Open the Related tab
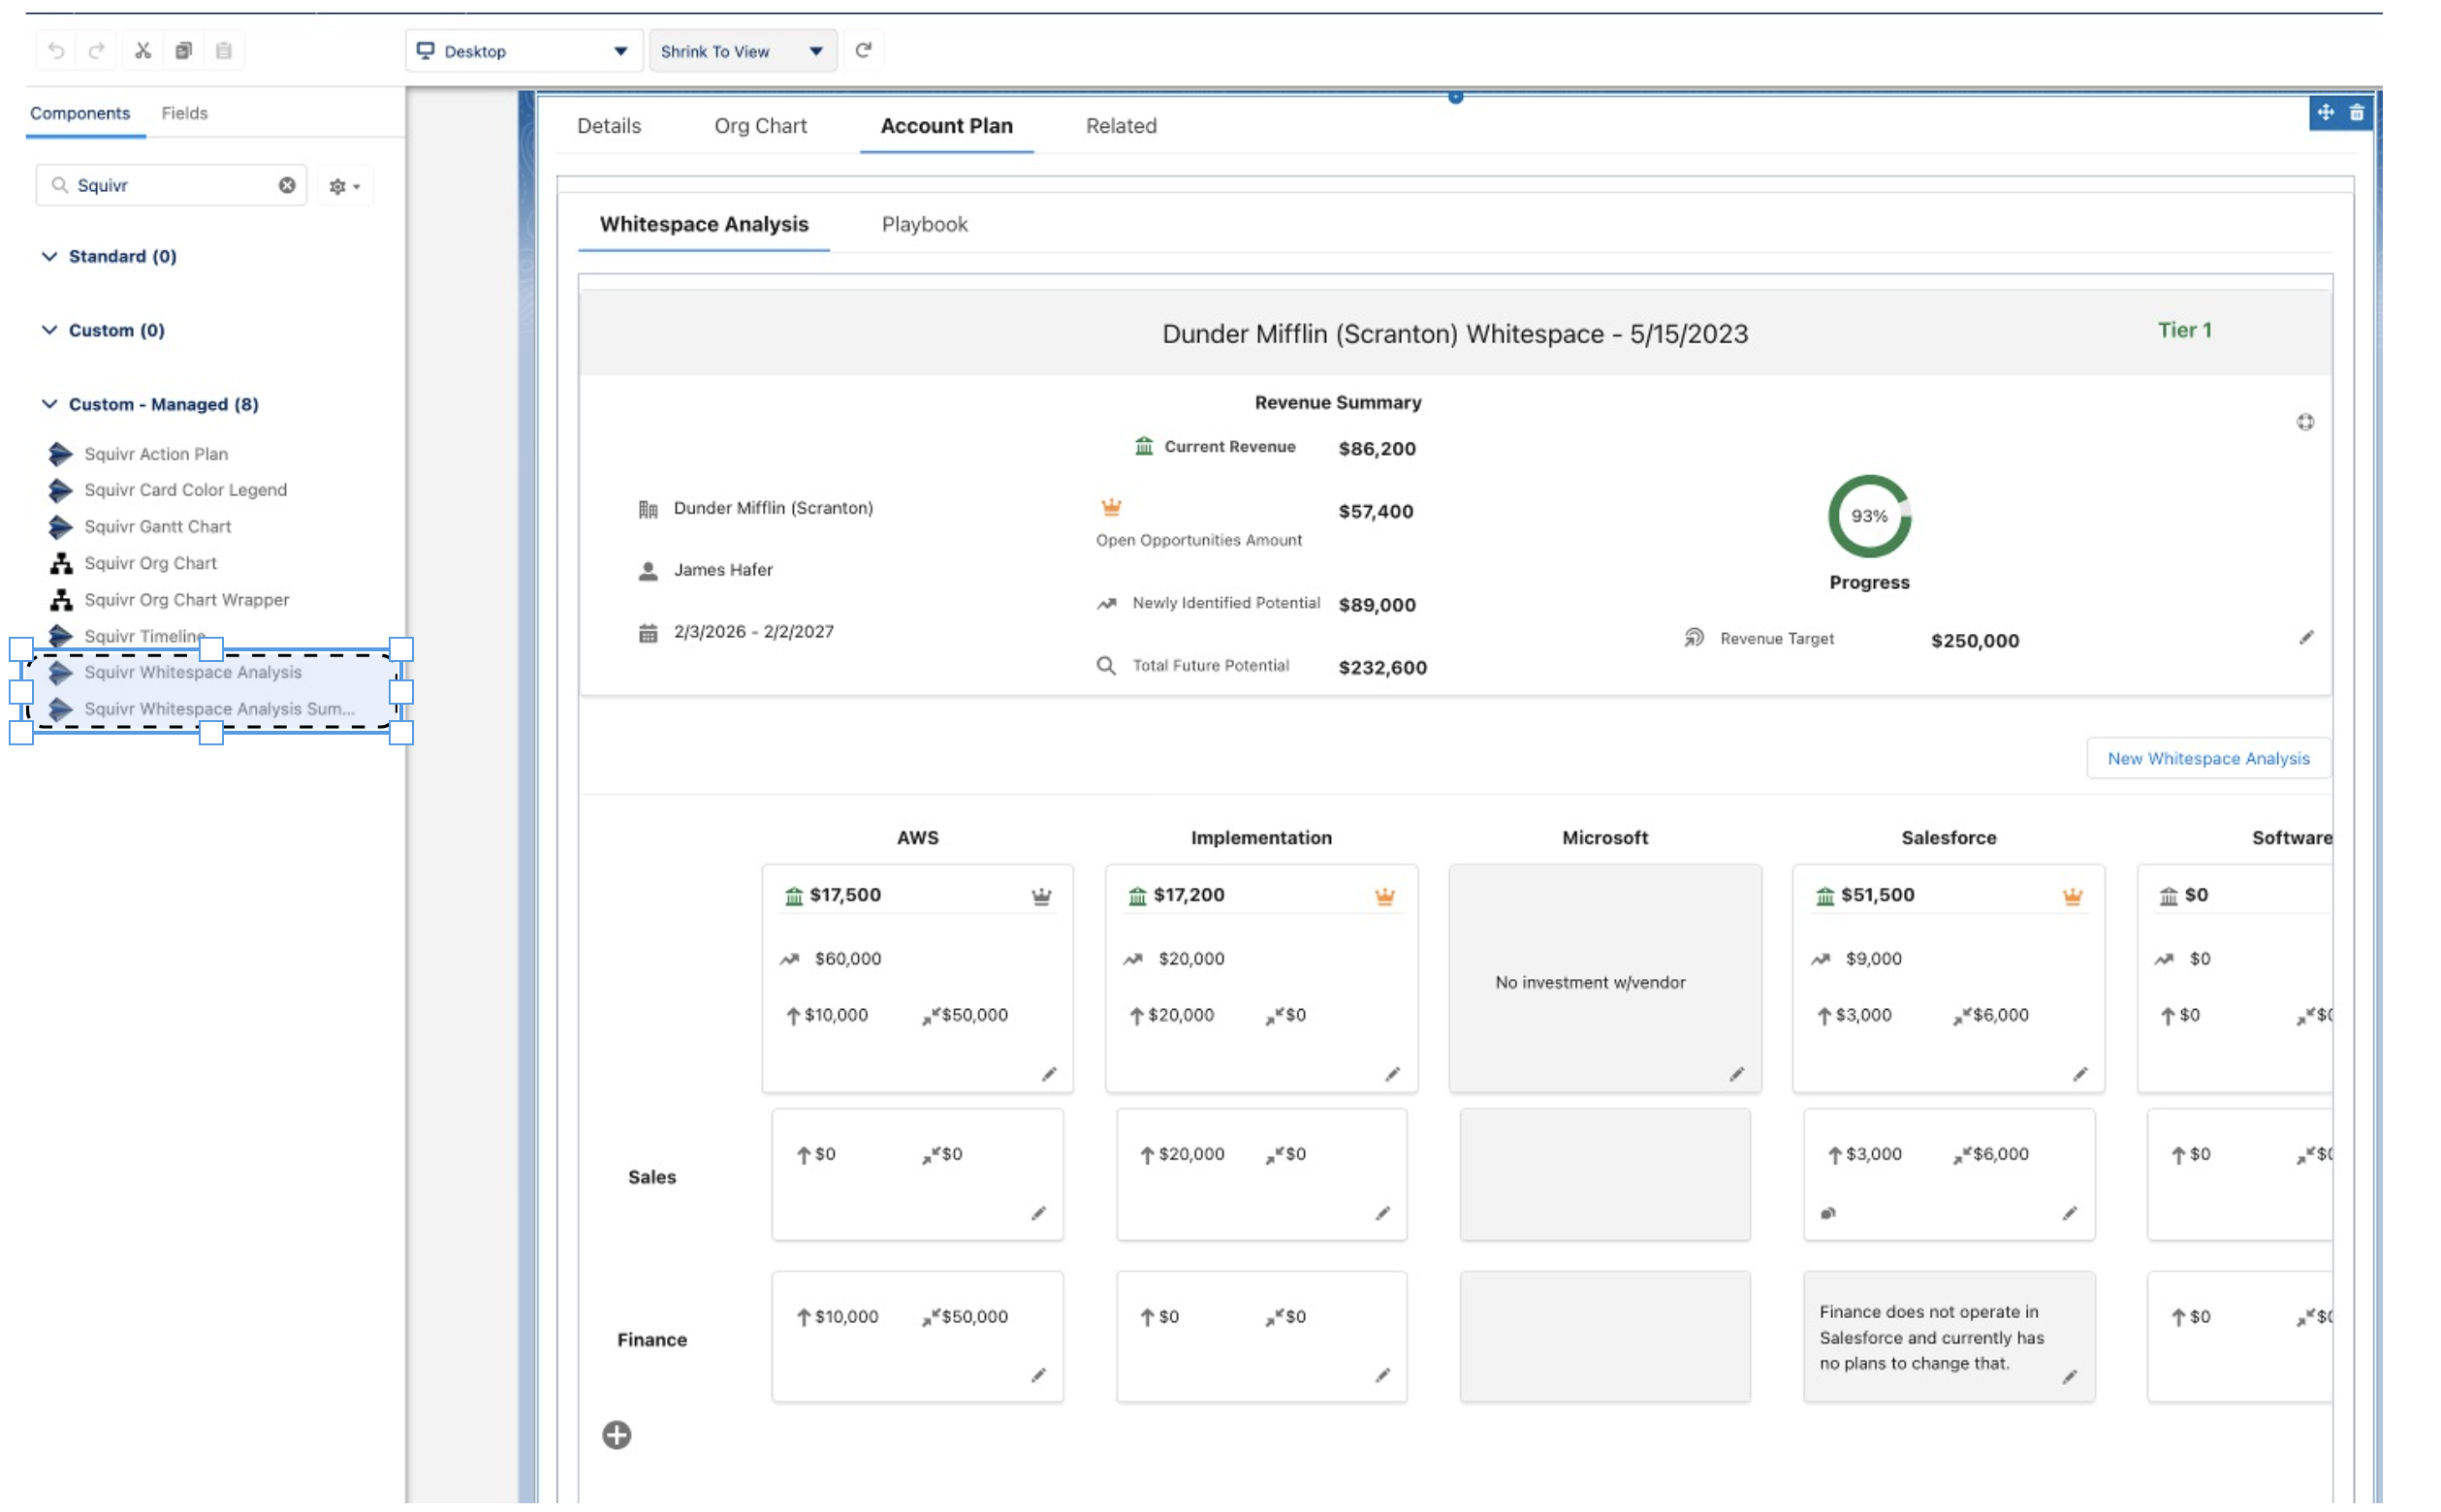The height and width of the screenshot is (1512, 2441). coord(1121,126)
